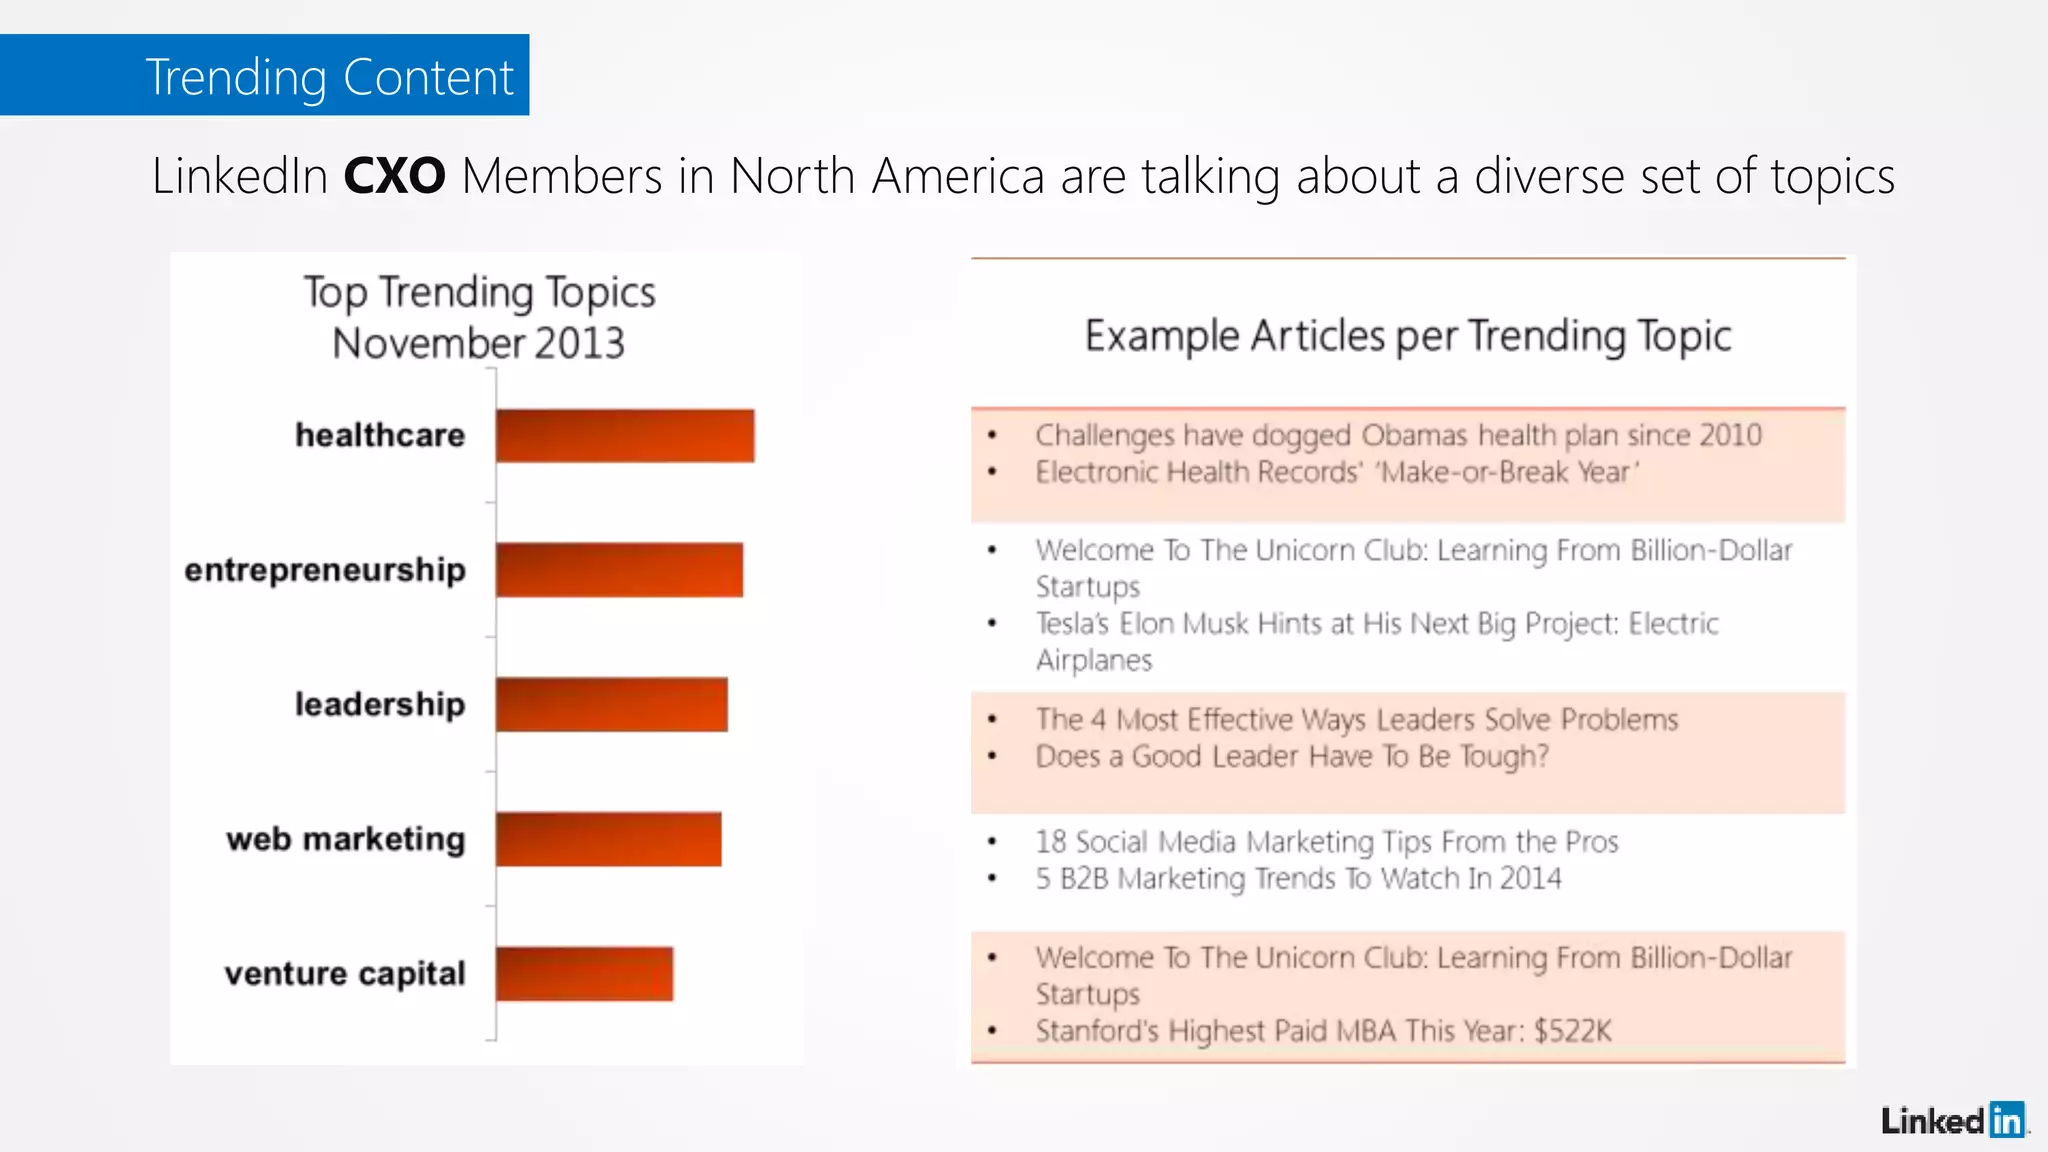Select the entrepreneurship bar in the chart
The width and height of the screenshot is (2048, 1152).
(619, 570)
